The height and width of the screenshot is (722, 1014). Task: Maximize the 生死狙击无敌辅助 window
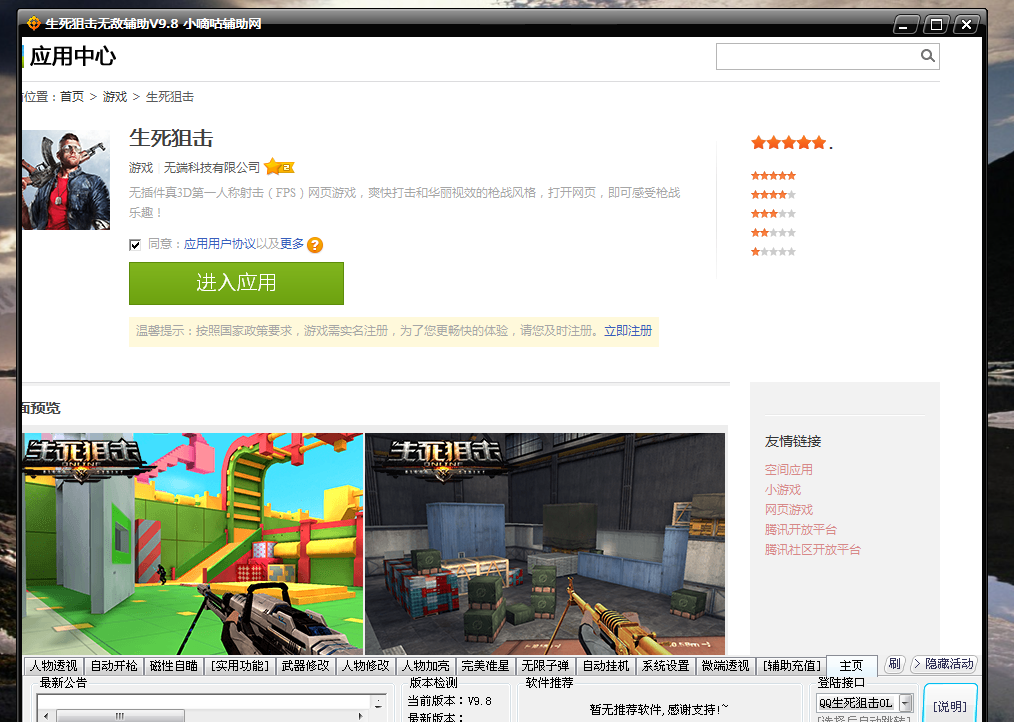pyautogui.click(x=936, y=25)
